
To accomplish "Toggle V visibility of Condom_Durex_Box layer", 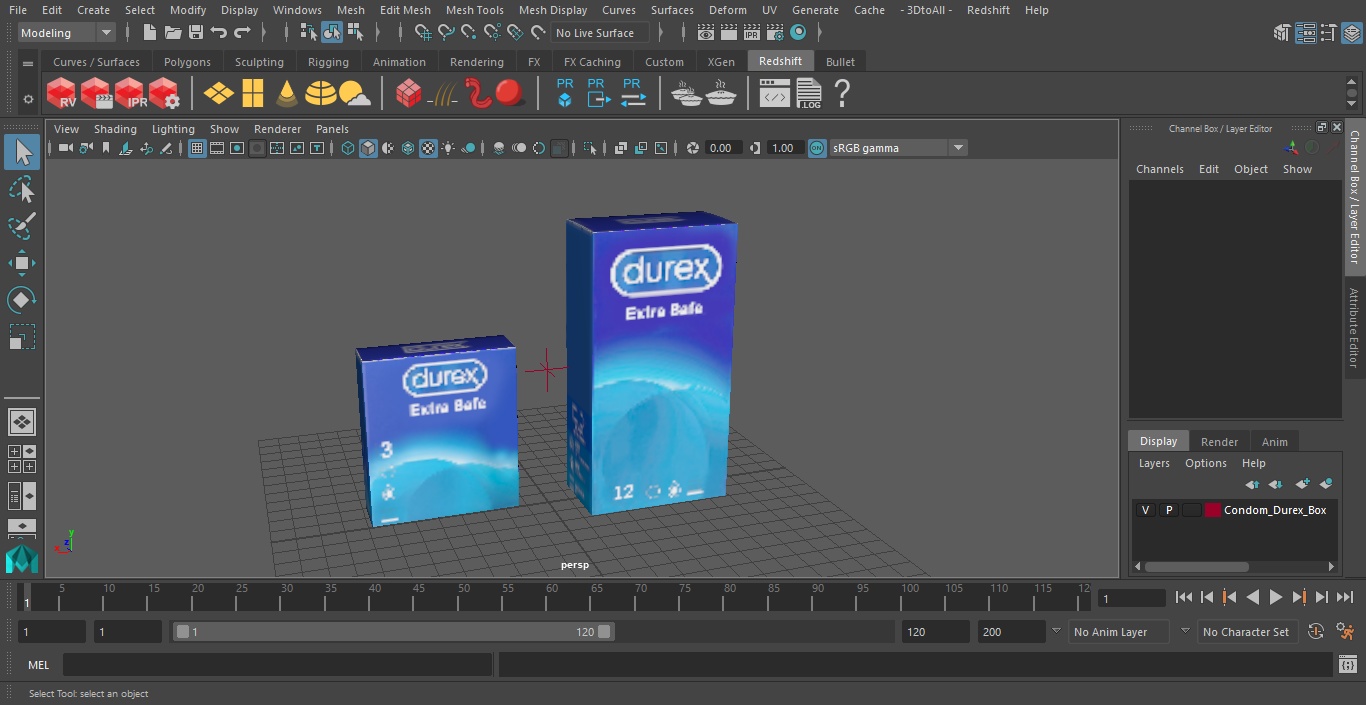I will point(1145,510).
